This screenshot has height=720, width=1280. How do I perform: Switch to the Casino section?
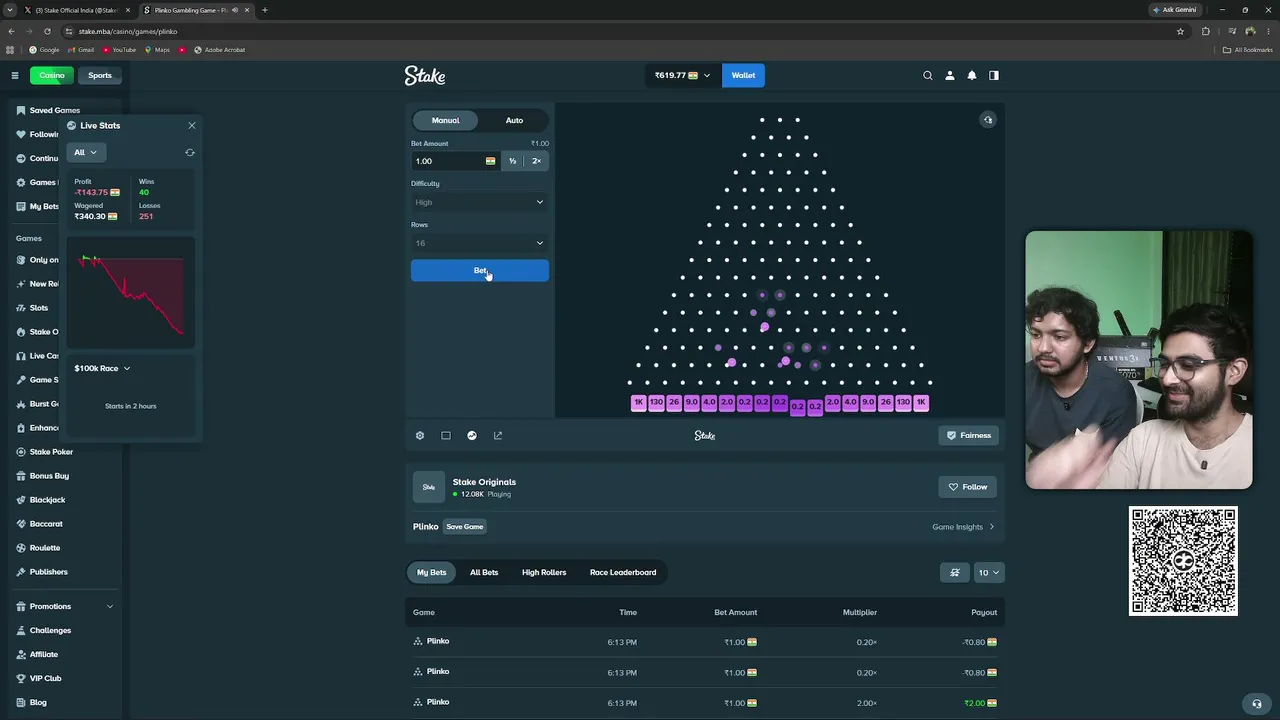52,75
